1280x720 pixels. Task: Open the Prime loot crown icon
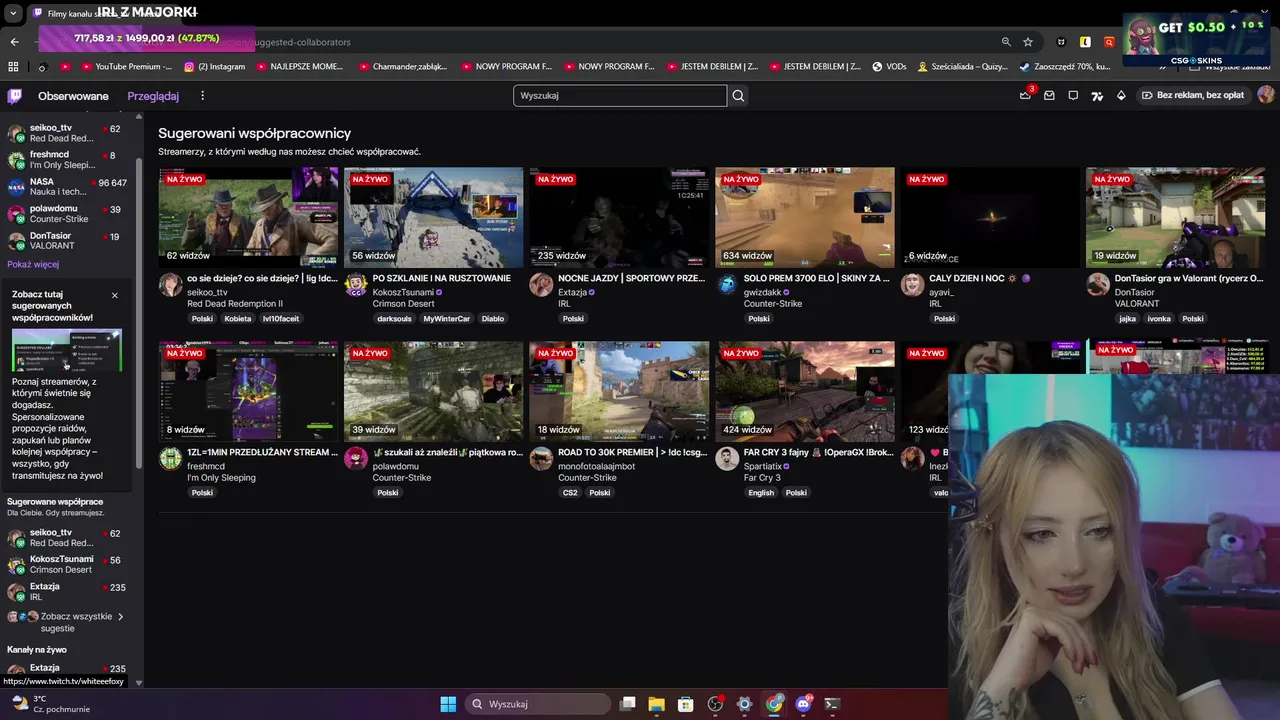click(1025, 95)
